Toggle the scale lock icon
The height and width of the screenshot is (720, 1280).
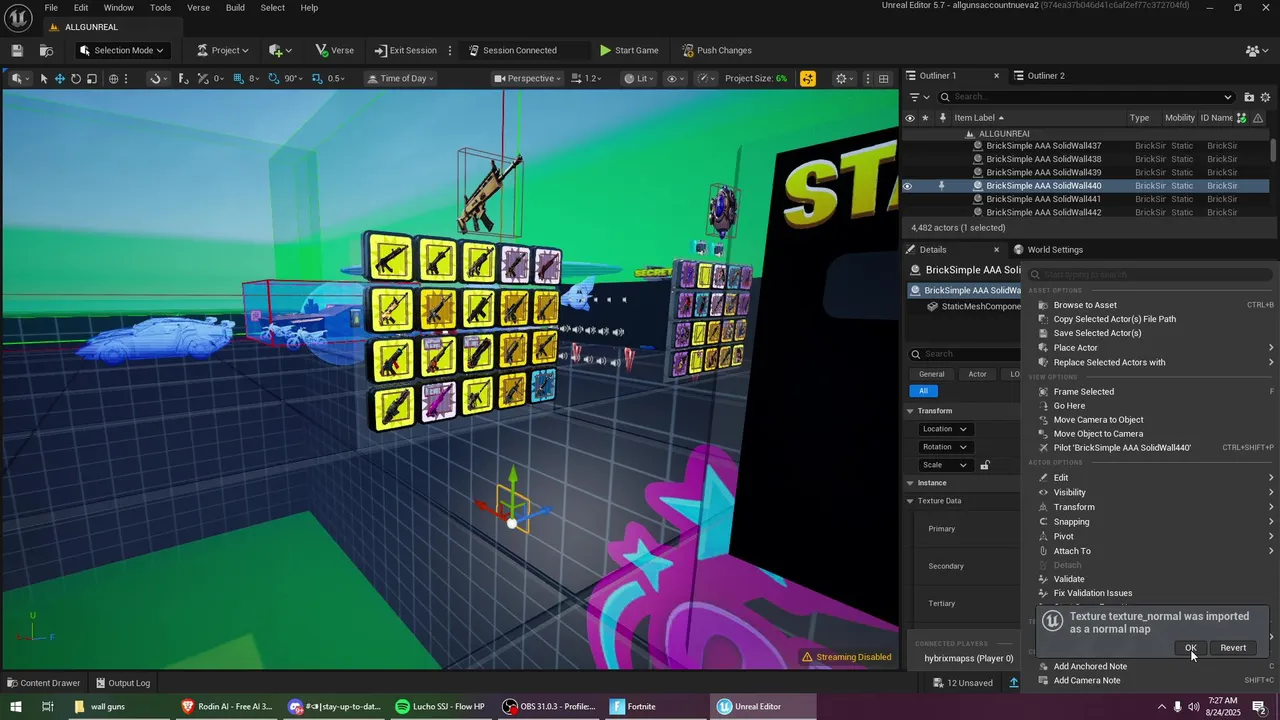point(985,465)
